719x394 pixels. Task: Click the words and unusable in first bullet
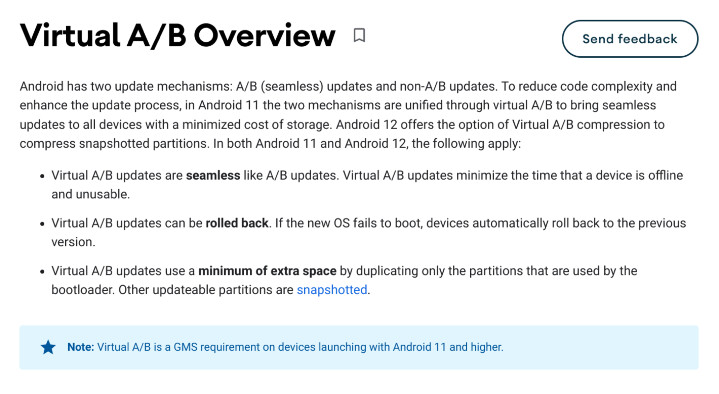click(x=89, y=194)
